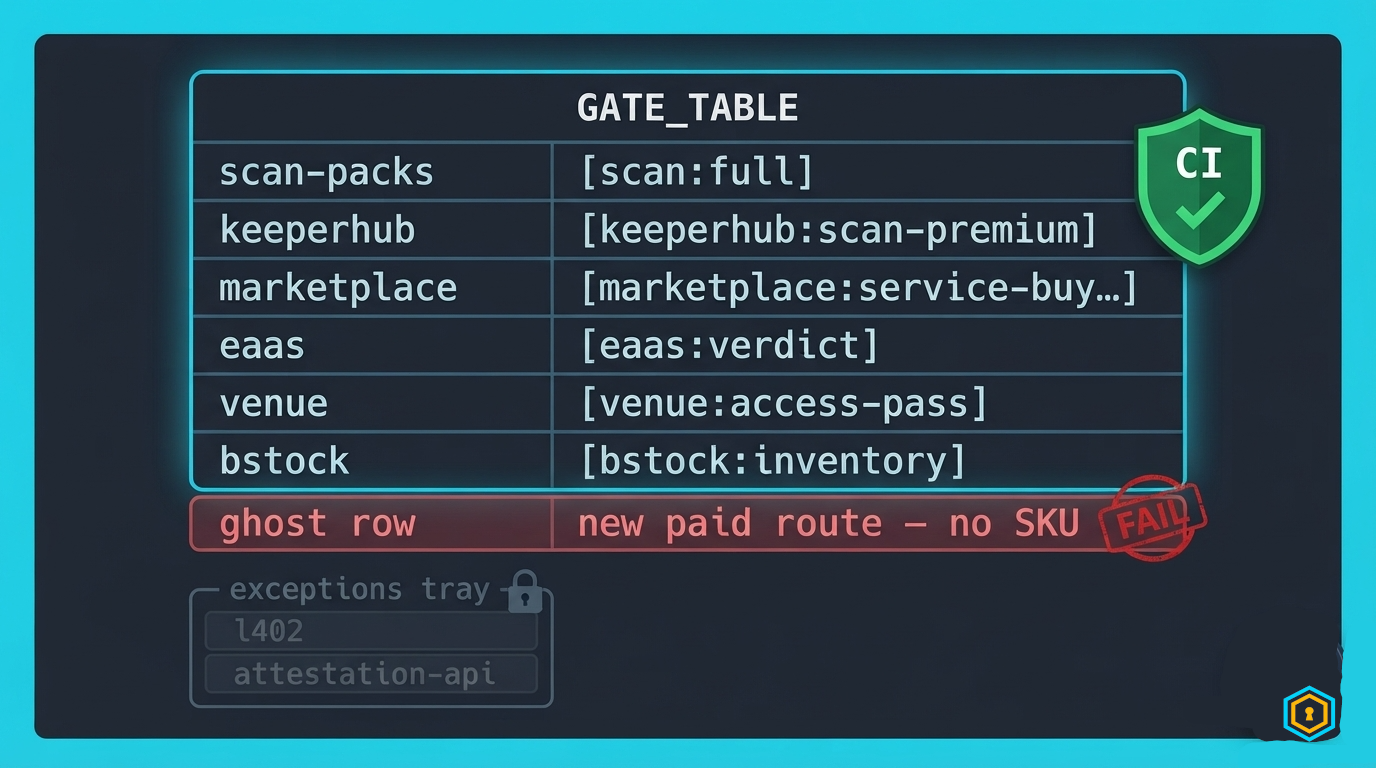
Task: Click the exceptions tray title
Action: [x=359, y=589]
